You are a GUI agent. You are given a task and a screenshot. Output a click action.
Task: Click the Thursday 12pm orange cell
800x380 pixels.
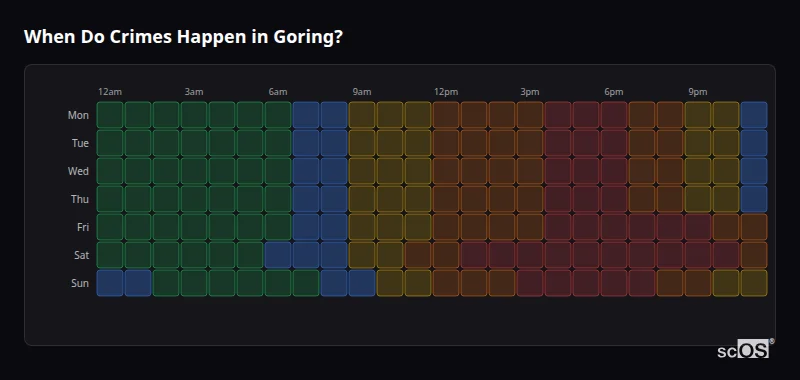pyautogui.click(x=446, y=199)
